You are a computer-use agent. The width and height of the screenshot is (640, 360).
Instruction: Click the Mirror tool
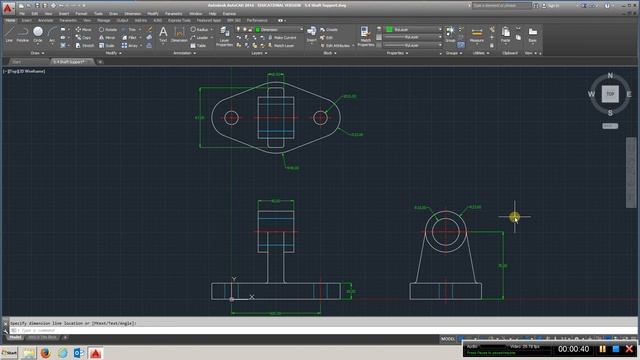tap(107, 38)
